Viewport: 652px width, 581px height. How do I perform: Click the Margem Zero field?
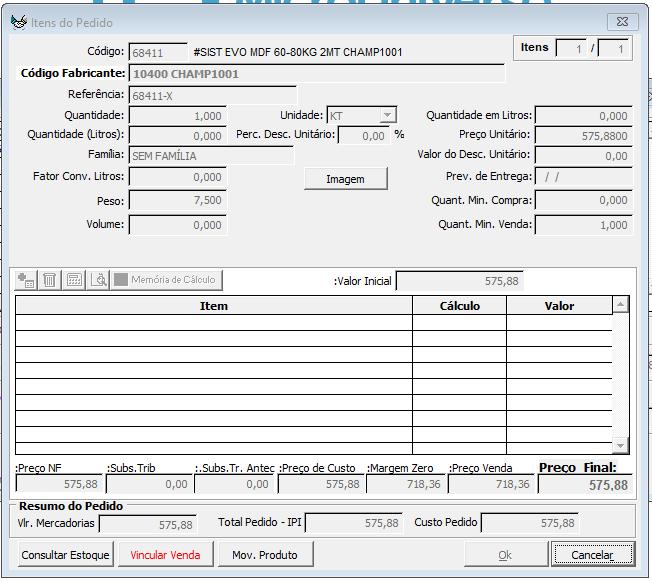[x=406, y=484]
